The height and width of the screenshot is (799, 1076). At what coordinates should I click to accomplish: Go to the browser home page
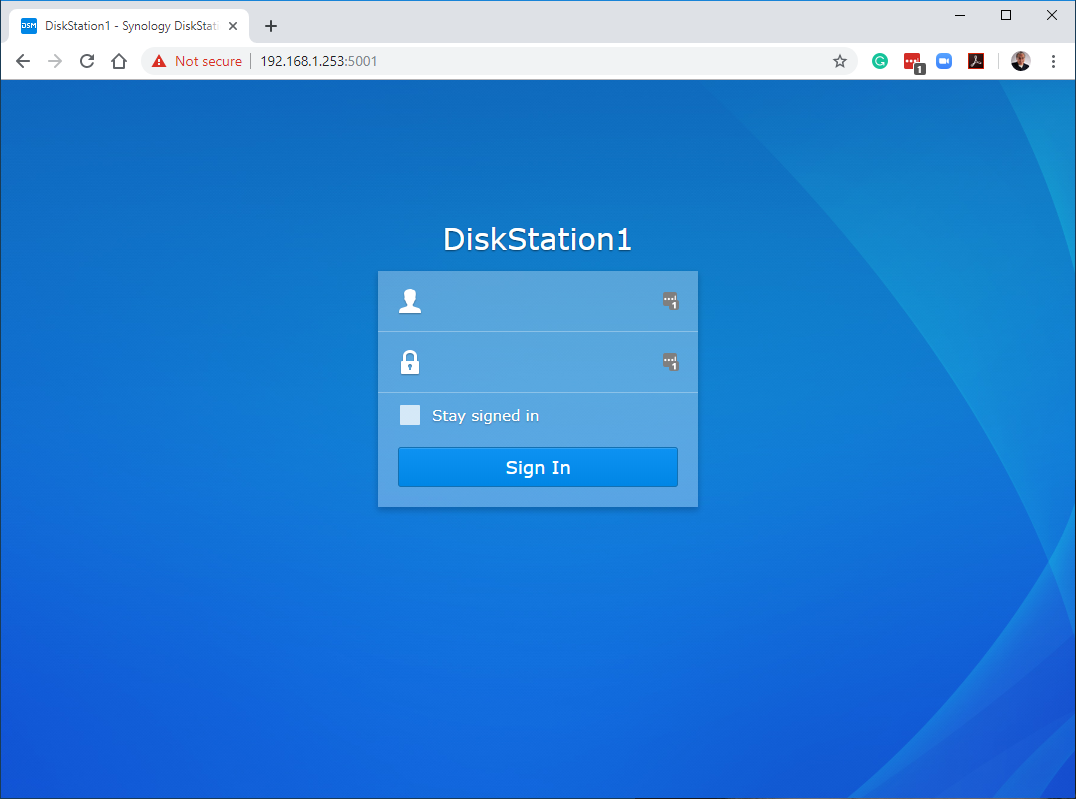(119, 61)
